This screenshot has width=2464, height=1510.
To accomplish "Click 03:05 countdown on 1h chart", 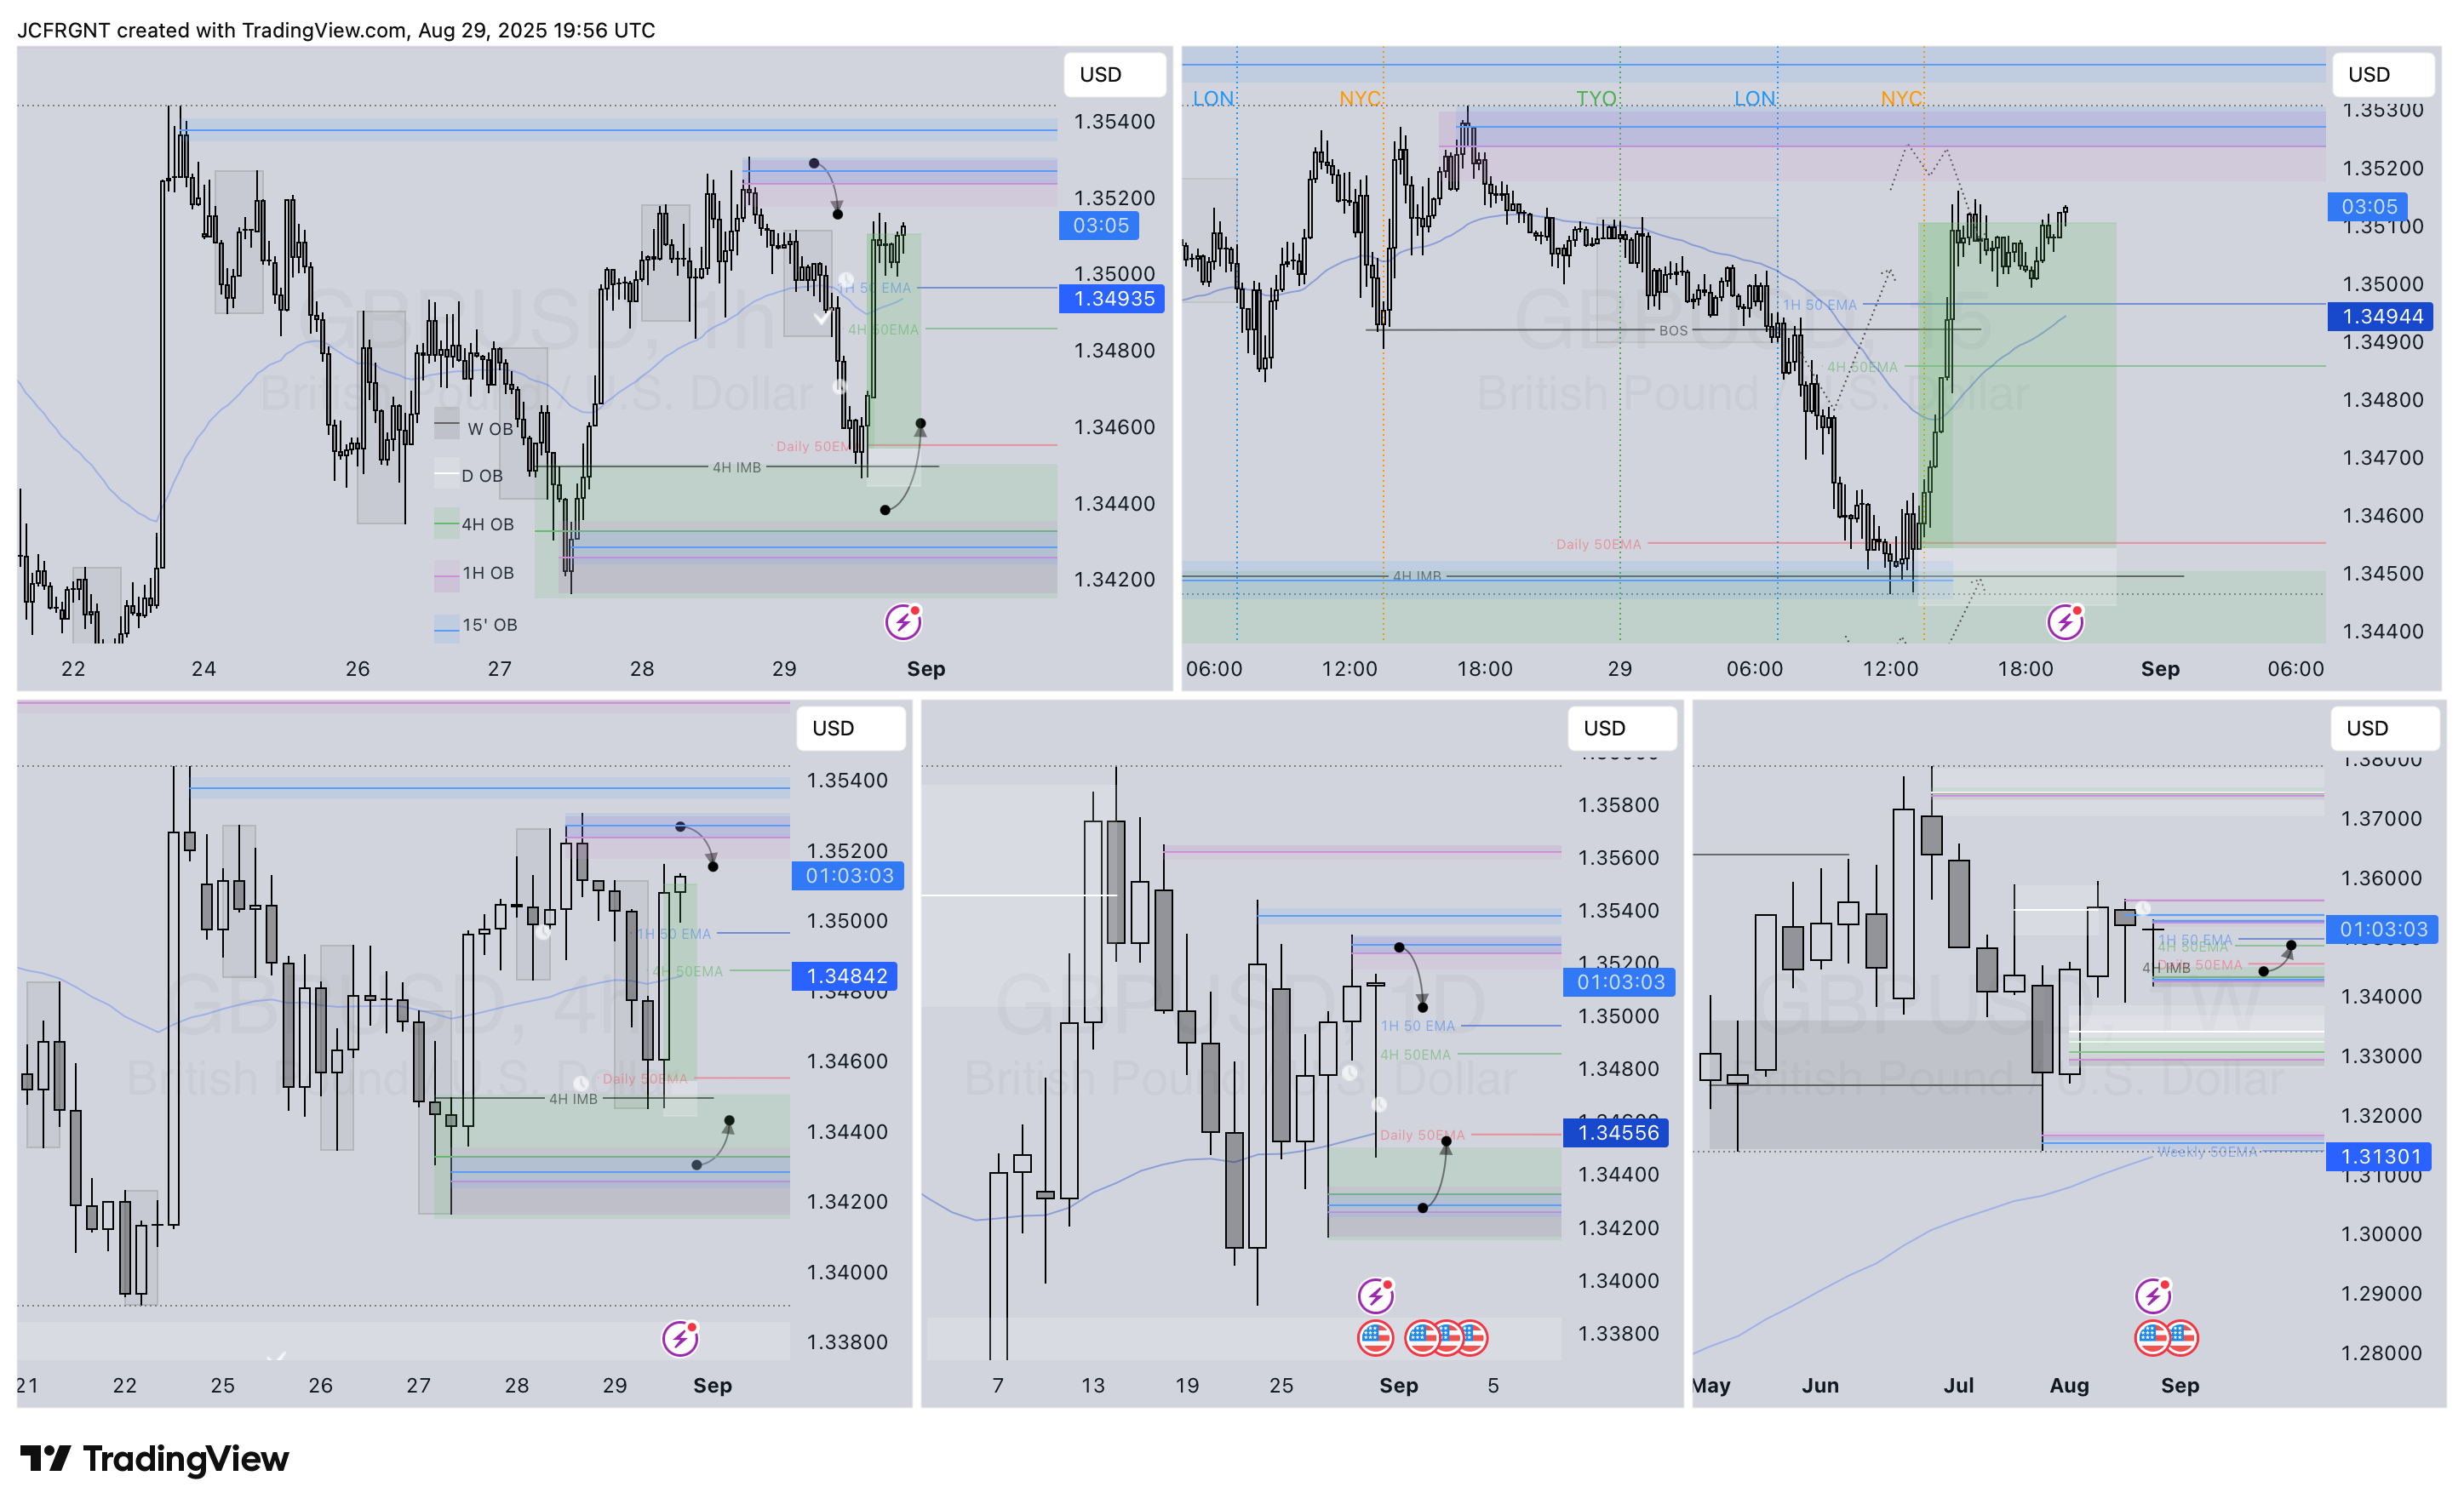I will tap(1100, 226).
